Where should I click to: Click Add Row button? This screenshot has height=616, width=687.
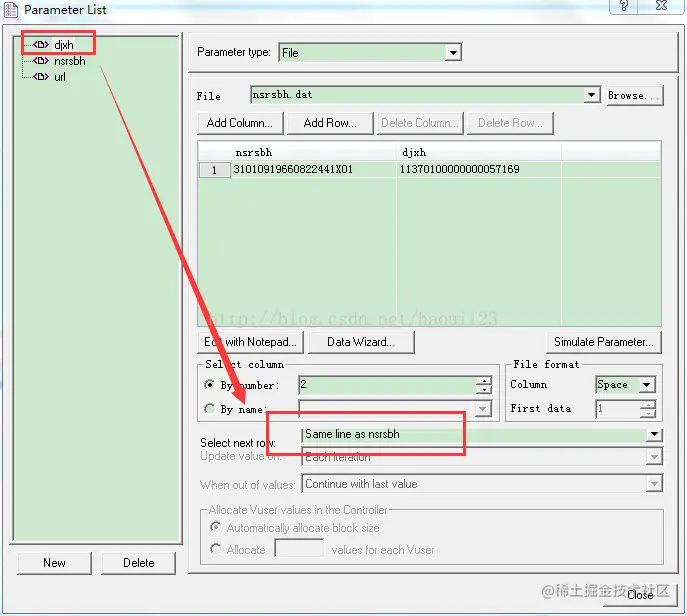point(330,123)
